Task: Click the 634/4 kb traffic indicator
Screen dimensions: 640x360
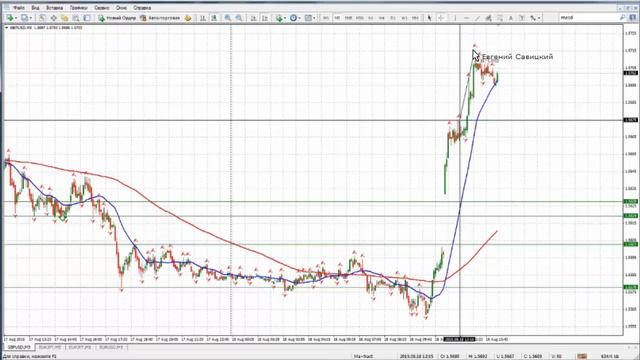Action: tap(610, 356)
